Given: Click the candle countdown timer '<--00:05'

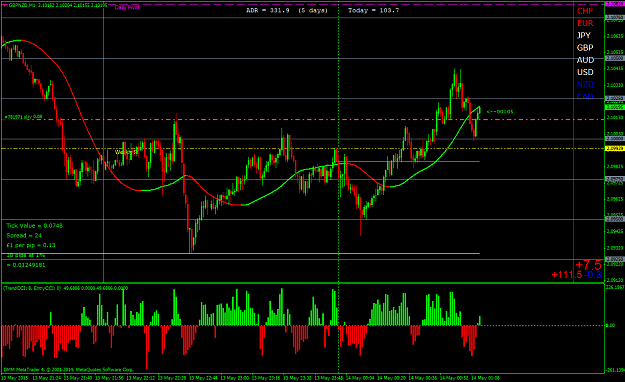Looking at the screenshot, I should click(500, 112).
